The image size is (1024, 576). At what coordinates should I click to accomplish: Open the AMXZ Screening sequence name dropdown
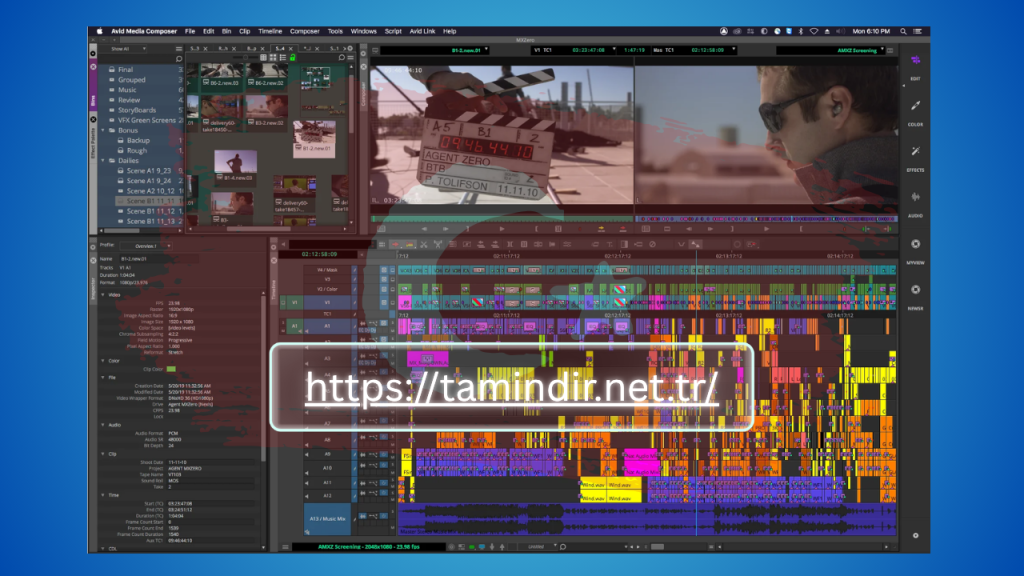pos(830,50)
